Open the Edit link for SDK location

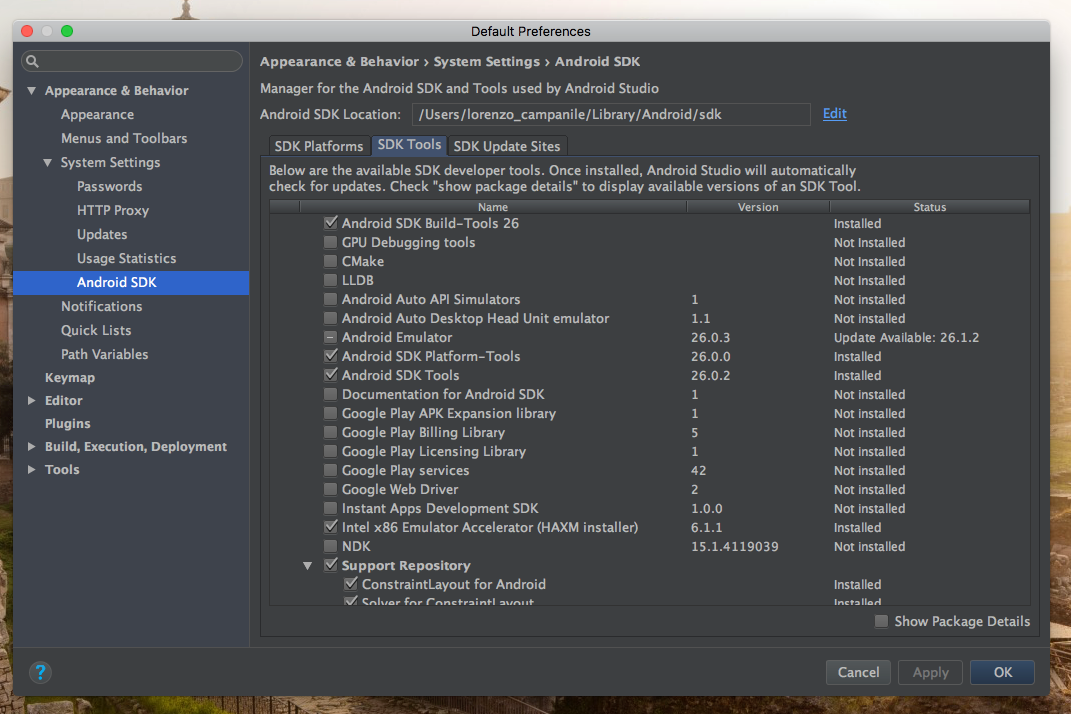click(835, 113)
